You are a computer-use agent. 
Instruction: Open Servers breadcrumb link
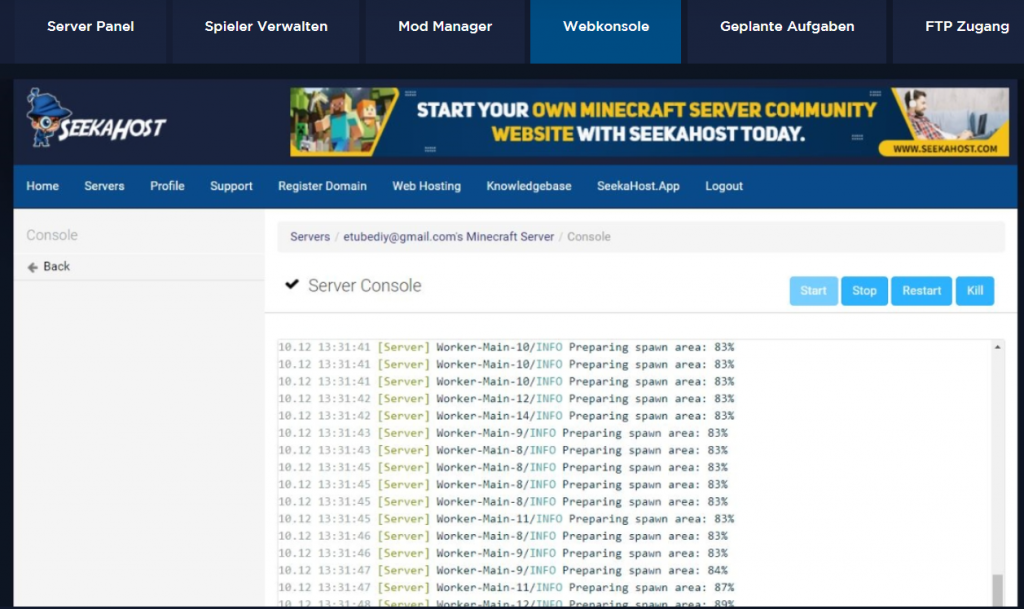[310, 237]
